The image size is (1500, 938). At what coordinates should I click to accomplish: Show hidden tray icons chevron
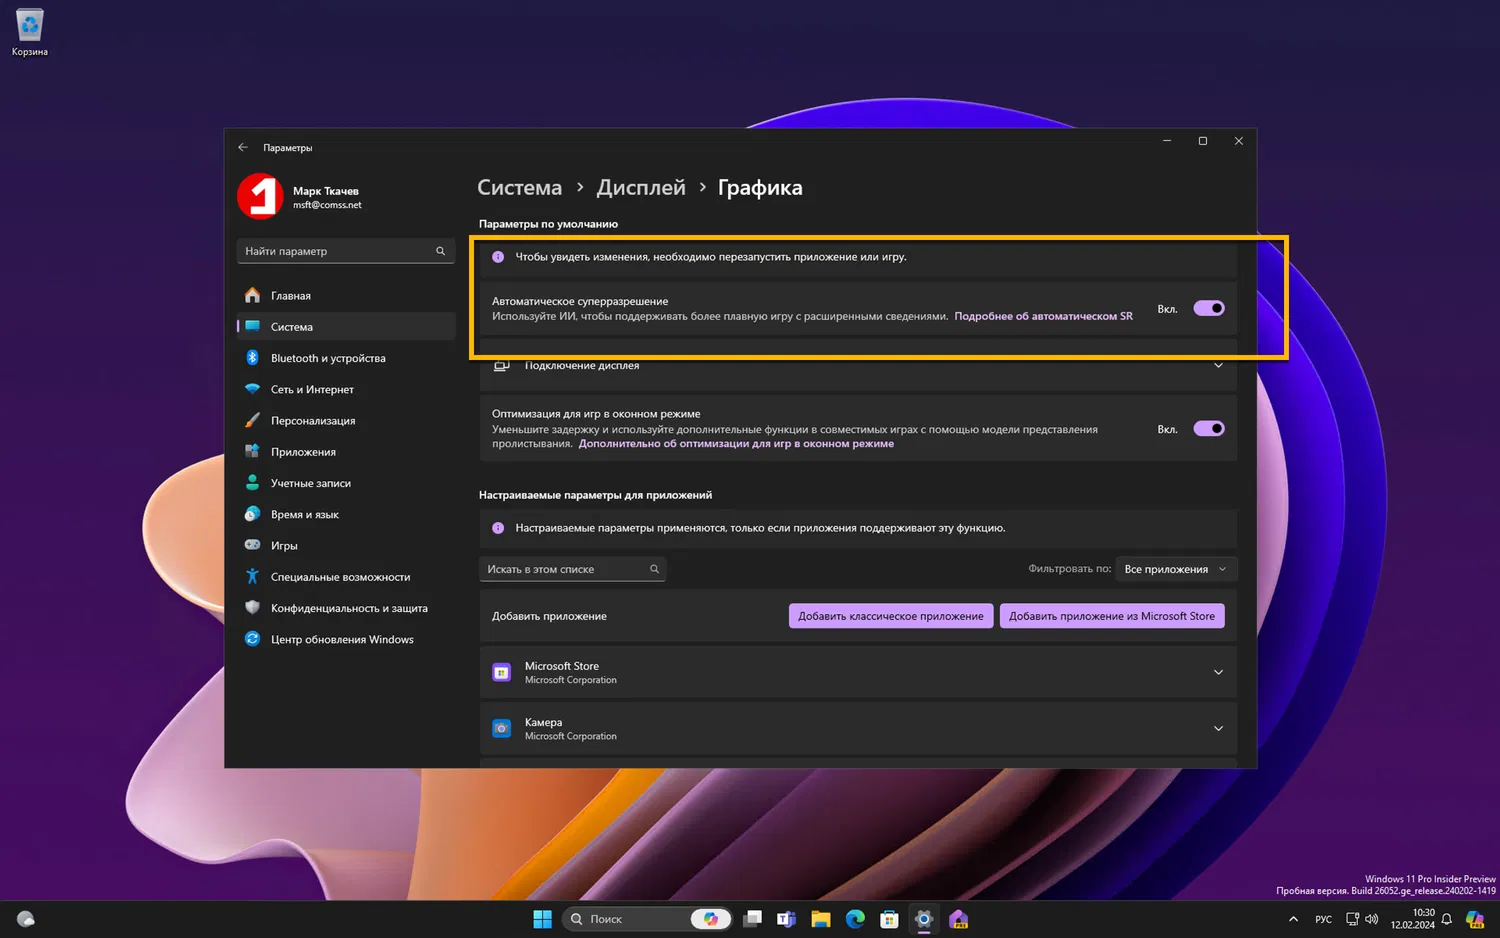[x=1293, y=919]
